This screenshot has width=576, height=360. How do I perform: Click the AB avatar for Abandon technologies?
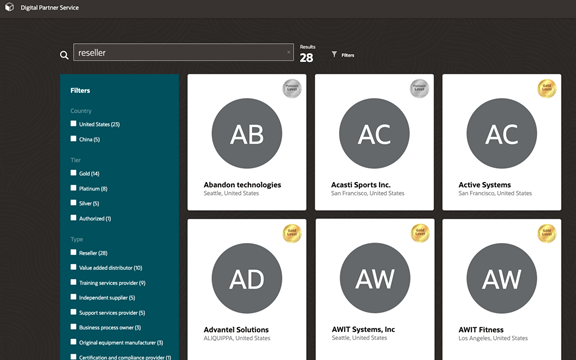tap(247, 133)
